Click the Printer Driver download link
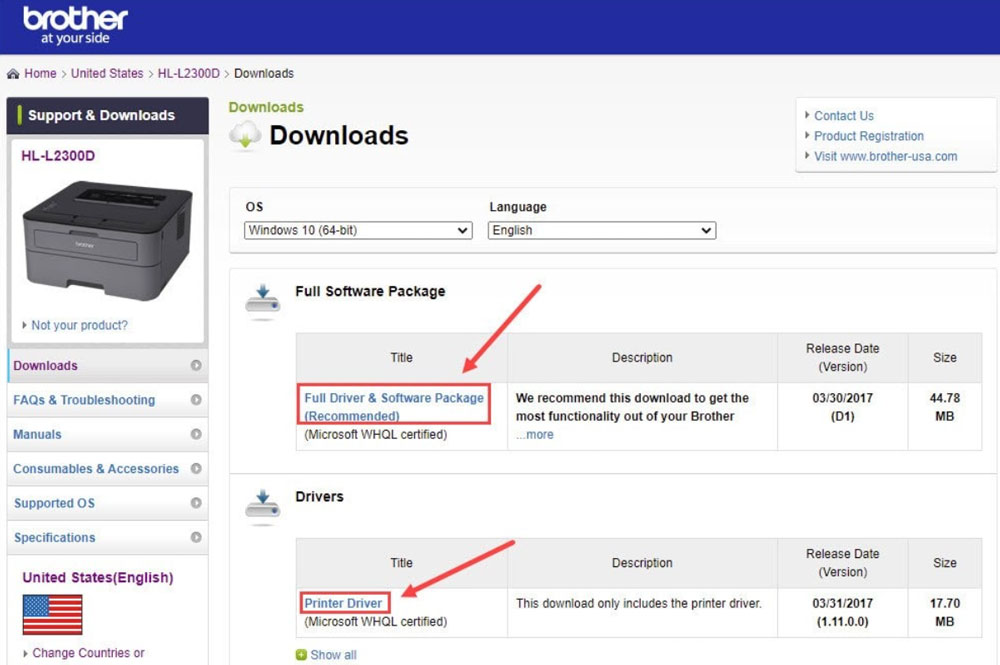The image size is (1000, 665). point(343,603)
